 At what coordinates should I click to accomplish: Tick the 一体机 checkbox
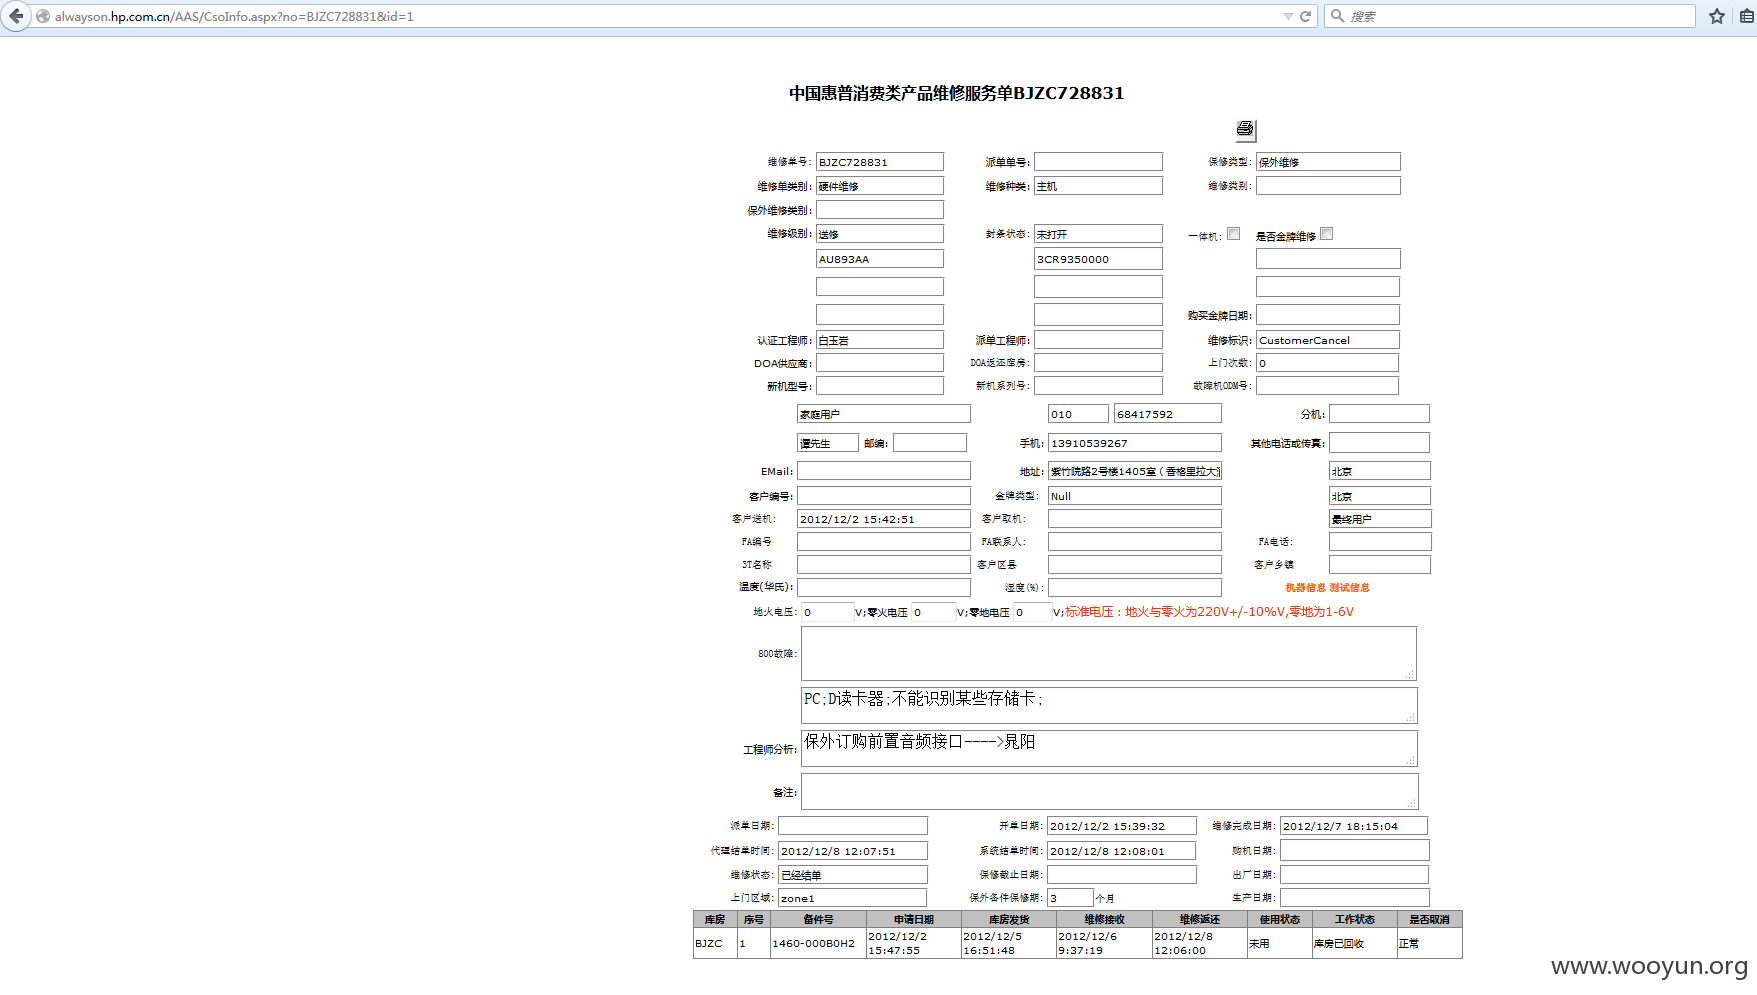(x=1233, y=234)
